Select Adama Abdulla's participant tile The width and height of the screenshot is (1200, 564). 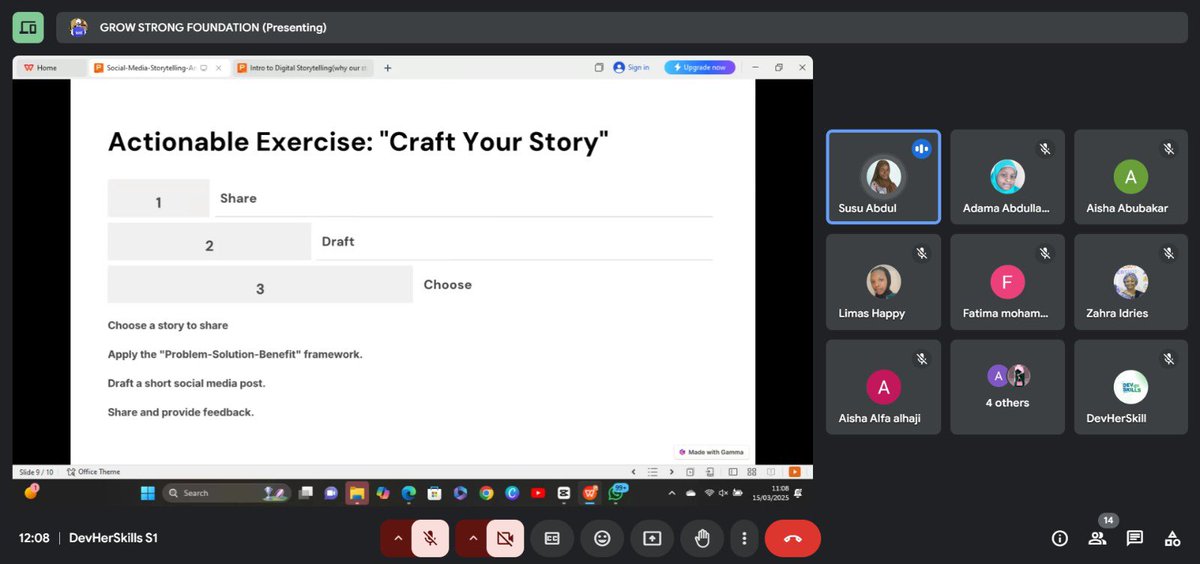[1007, 177]
